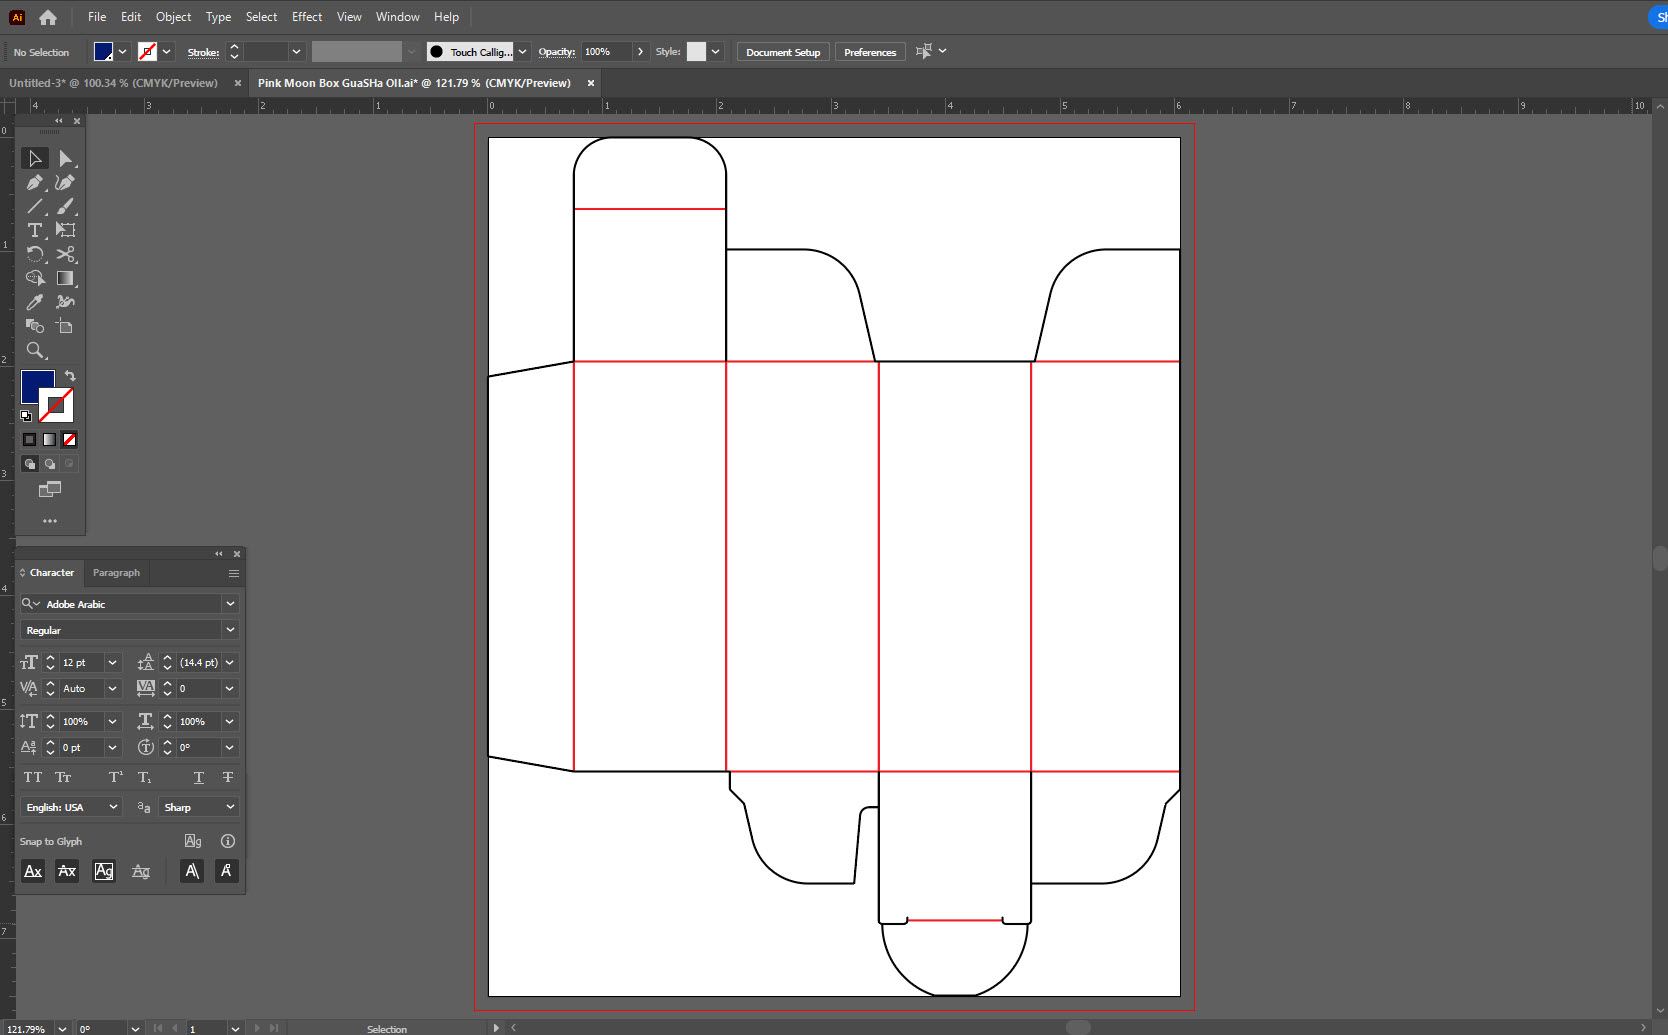Pick the Eyedropper tool
Viewport: 1668px width, 1035px height.
(35, 302)
